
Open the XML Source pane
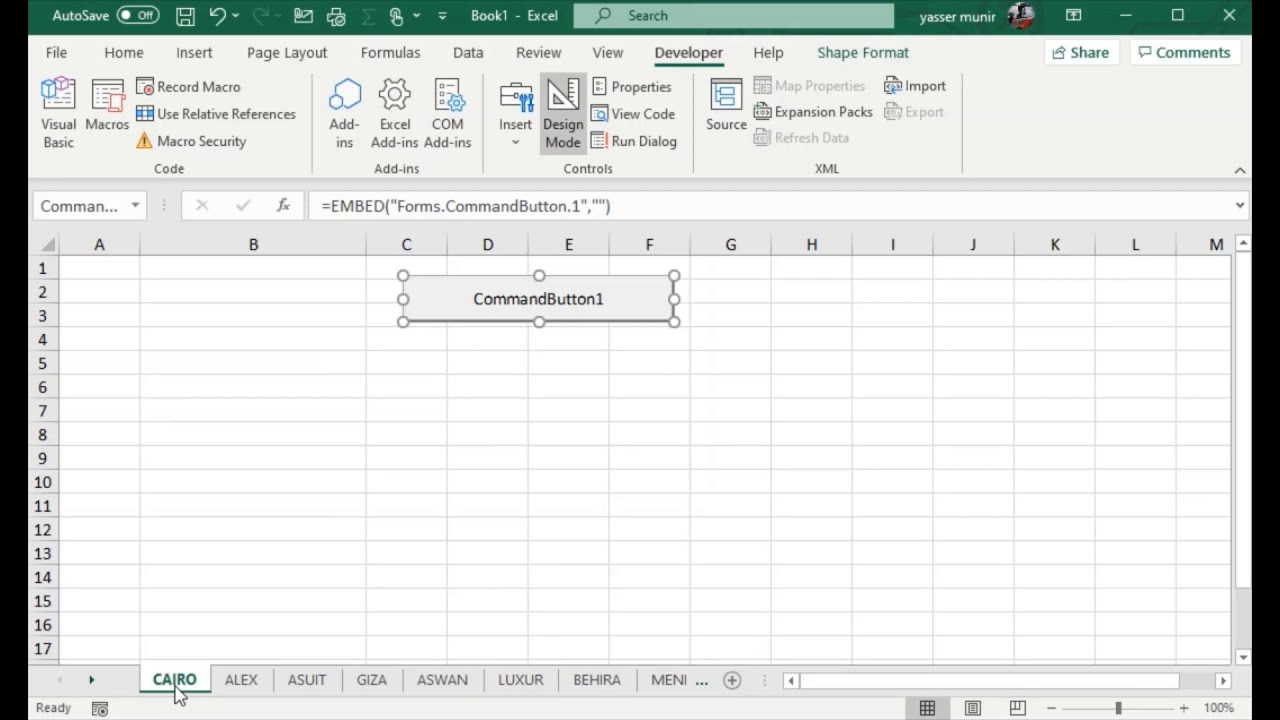click(x=726, y=105)
